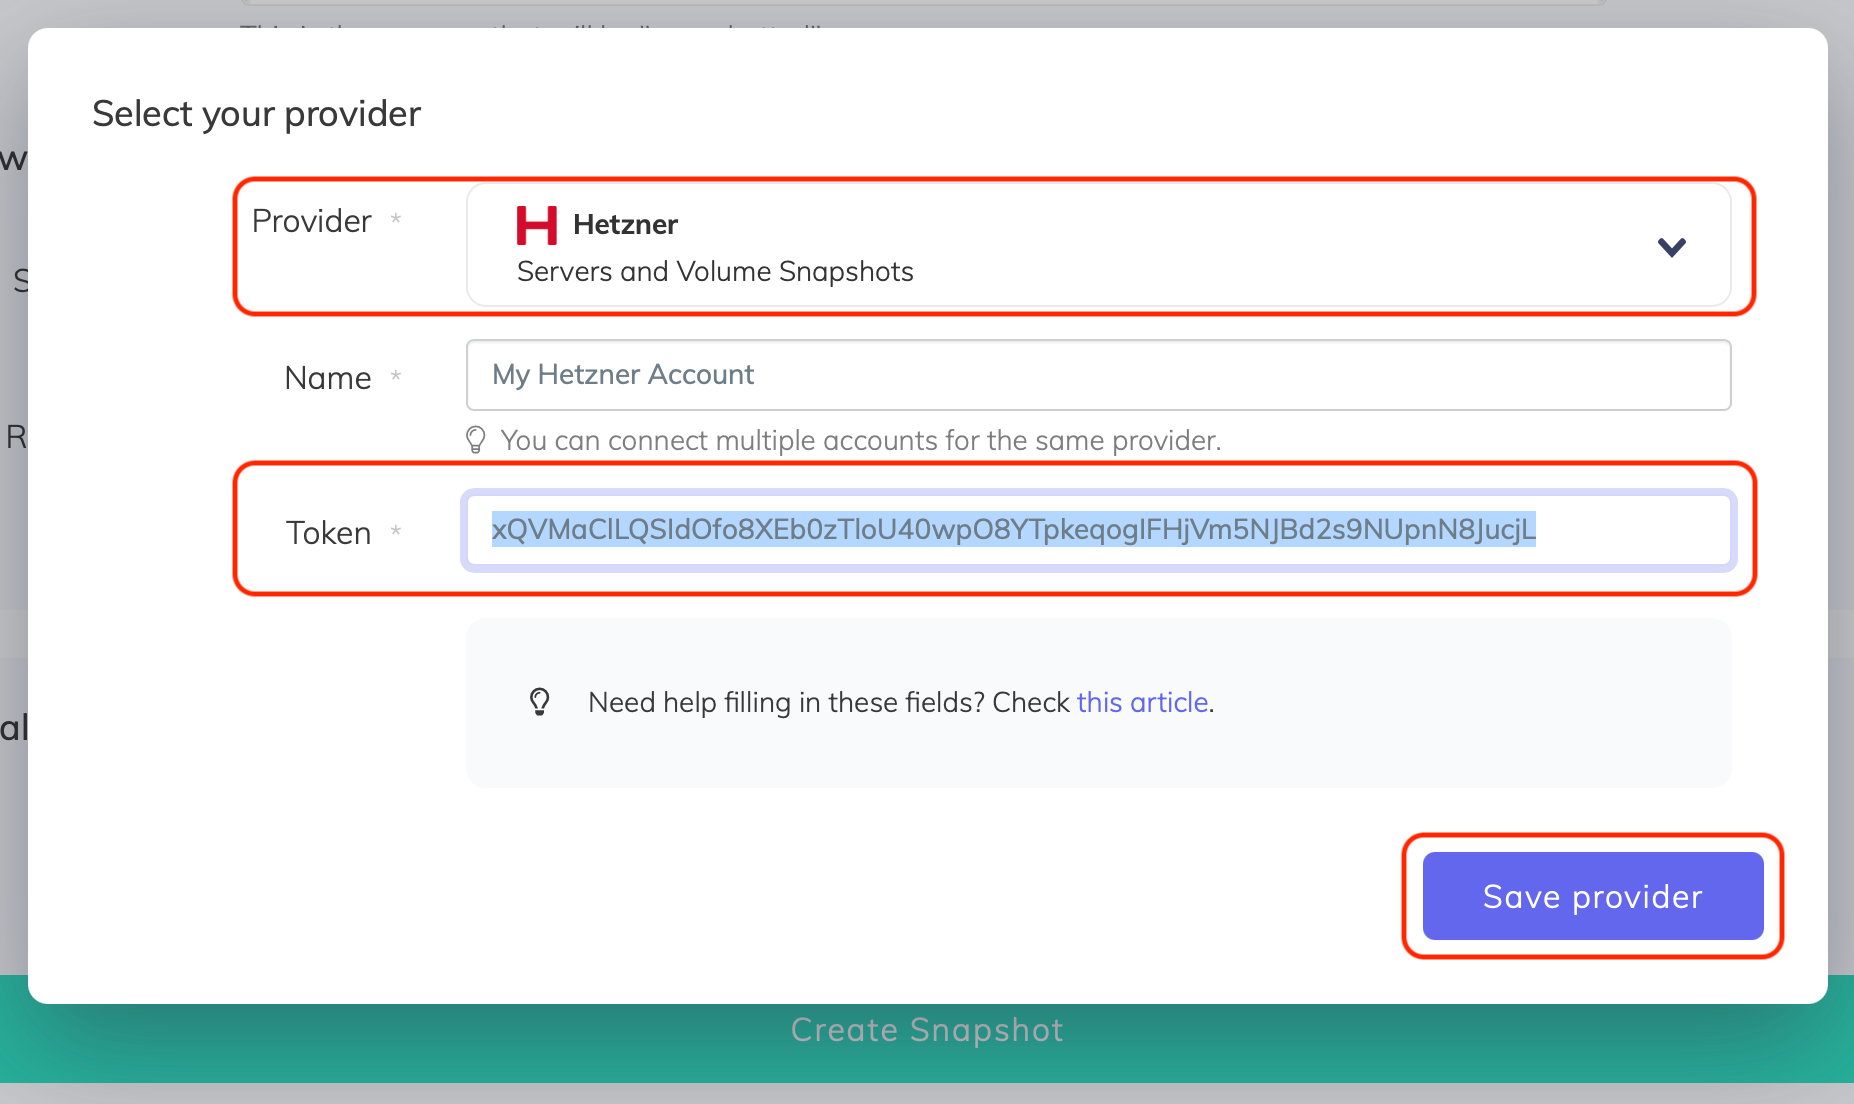Open the chevron arrow on the Provider field
Screen dimensions: 1854x1104
(1671, 246)
